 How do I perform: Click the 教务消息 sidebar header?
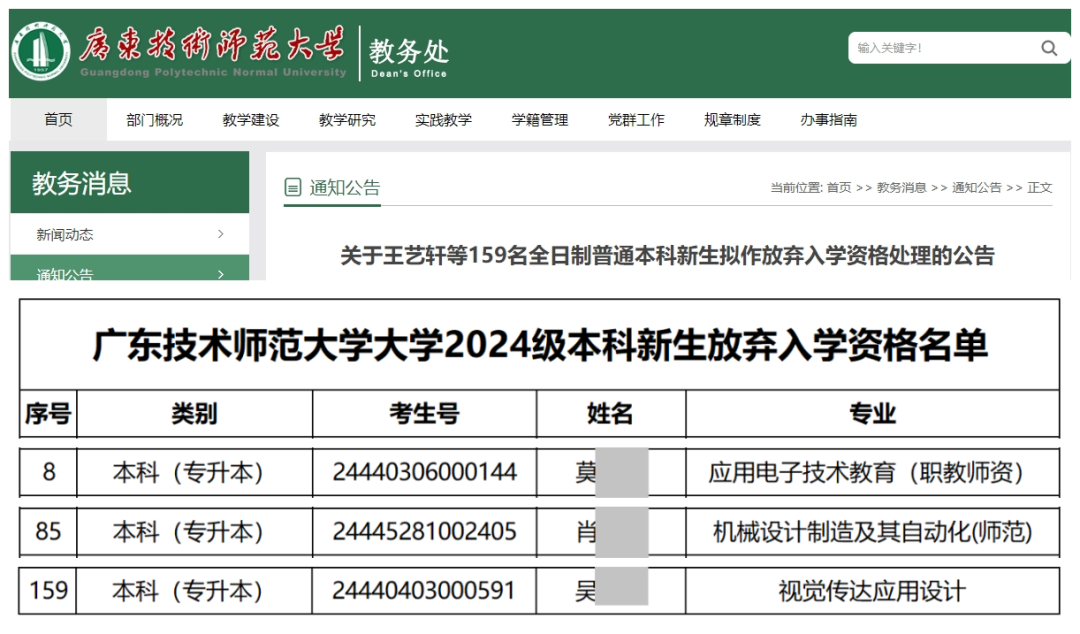pyautogui.click(x=129, y=183)
